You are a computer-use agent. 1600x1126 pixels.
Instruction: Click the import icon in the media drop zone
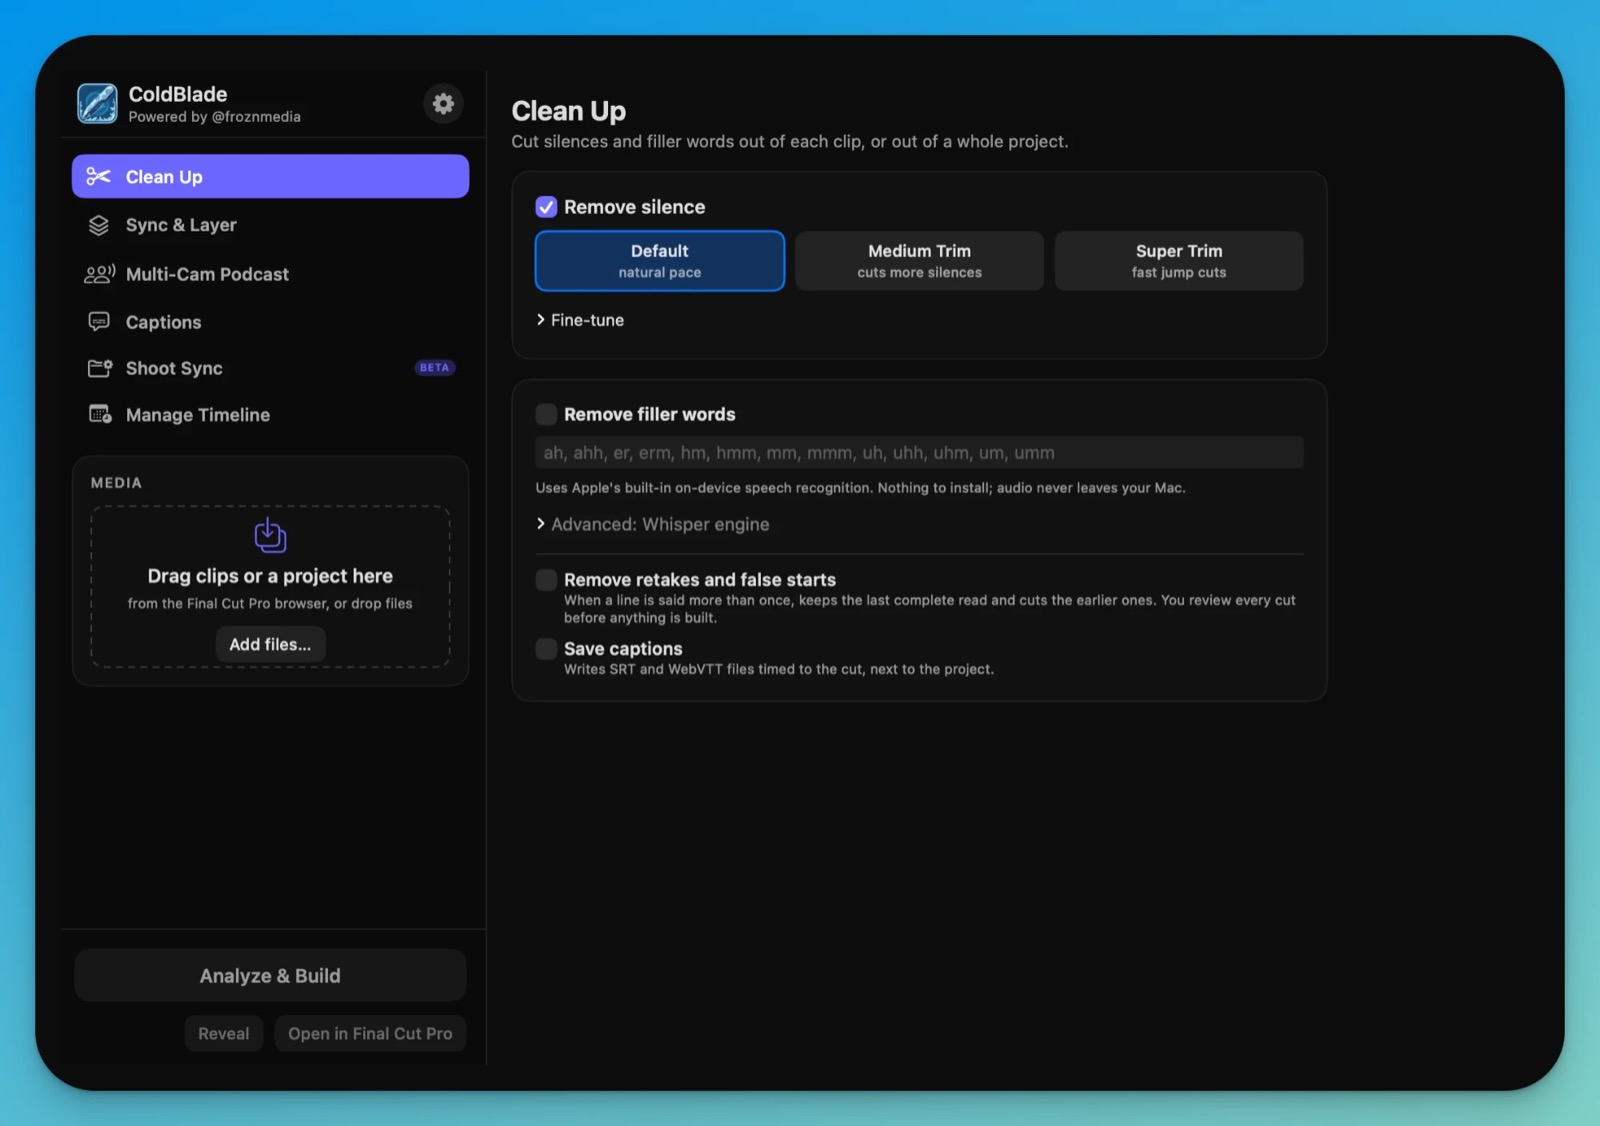click(270, 536)
